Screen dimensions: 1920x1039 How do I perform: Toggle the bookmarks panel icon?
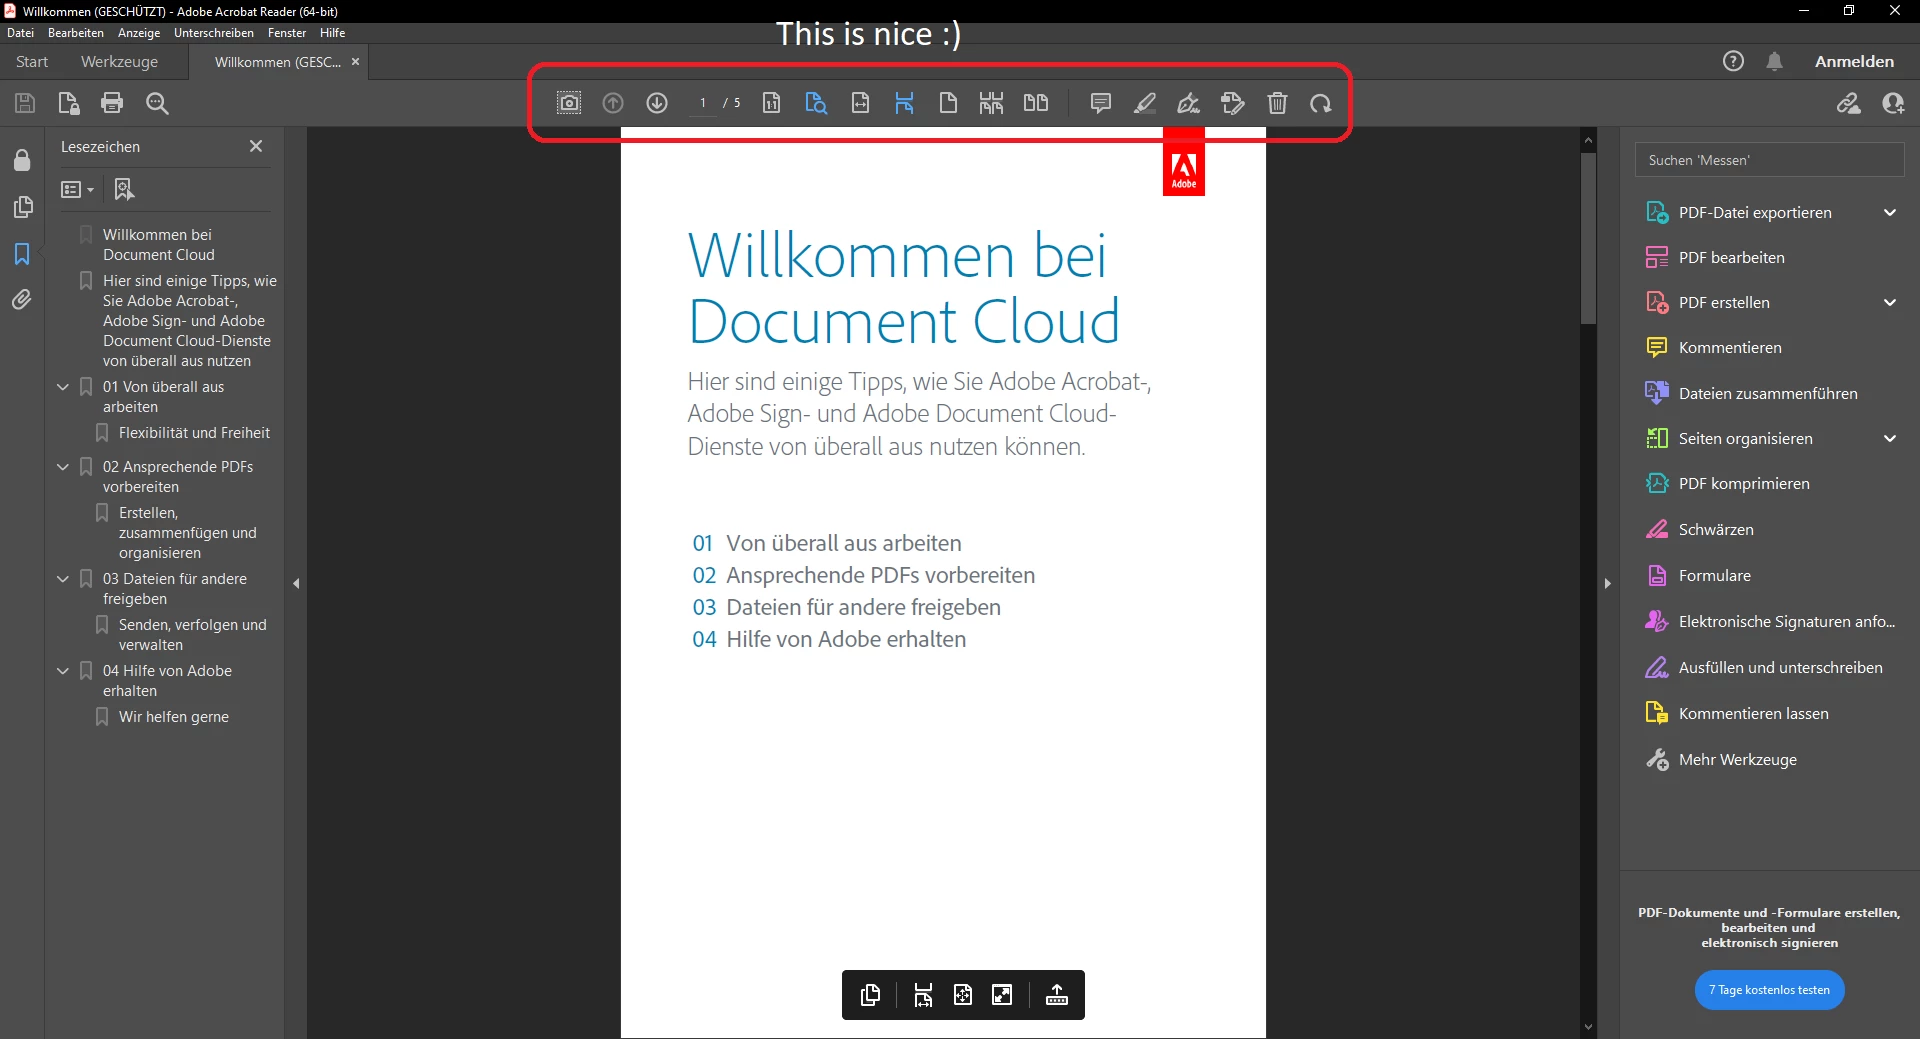[22, 254]
